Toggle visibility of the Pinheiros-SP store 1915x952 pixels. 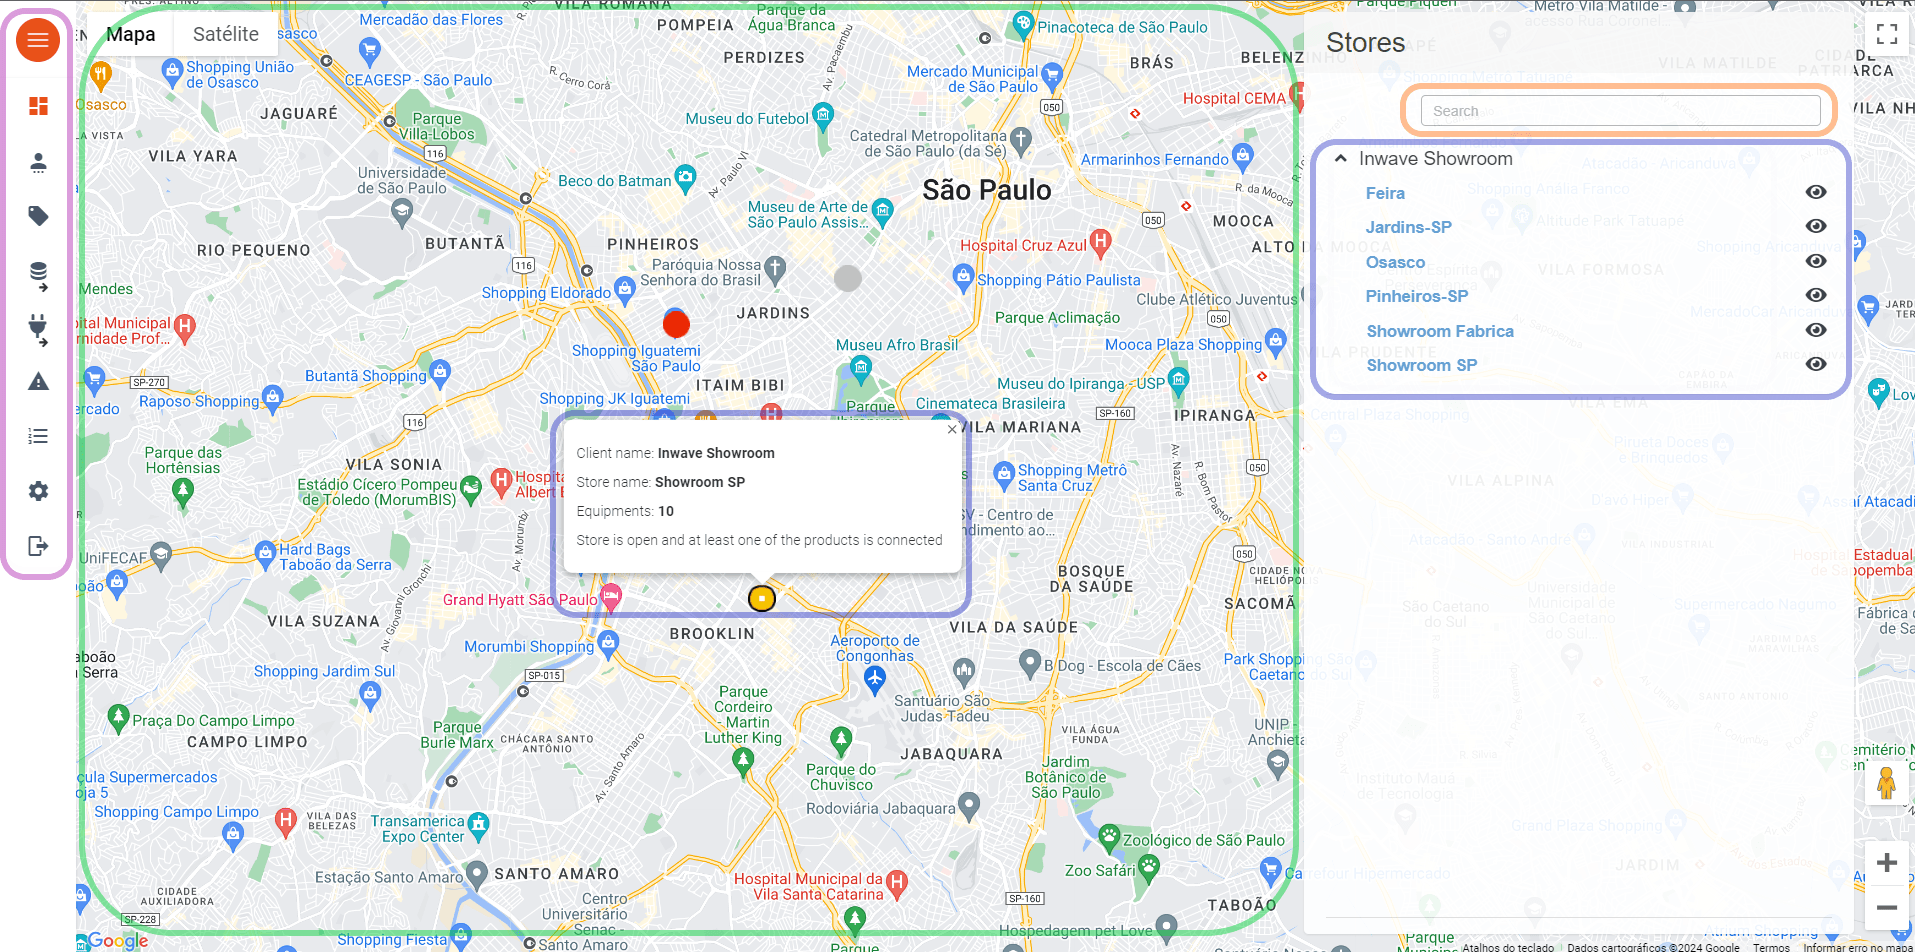1816,295
